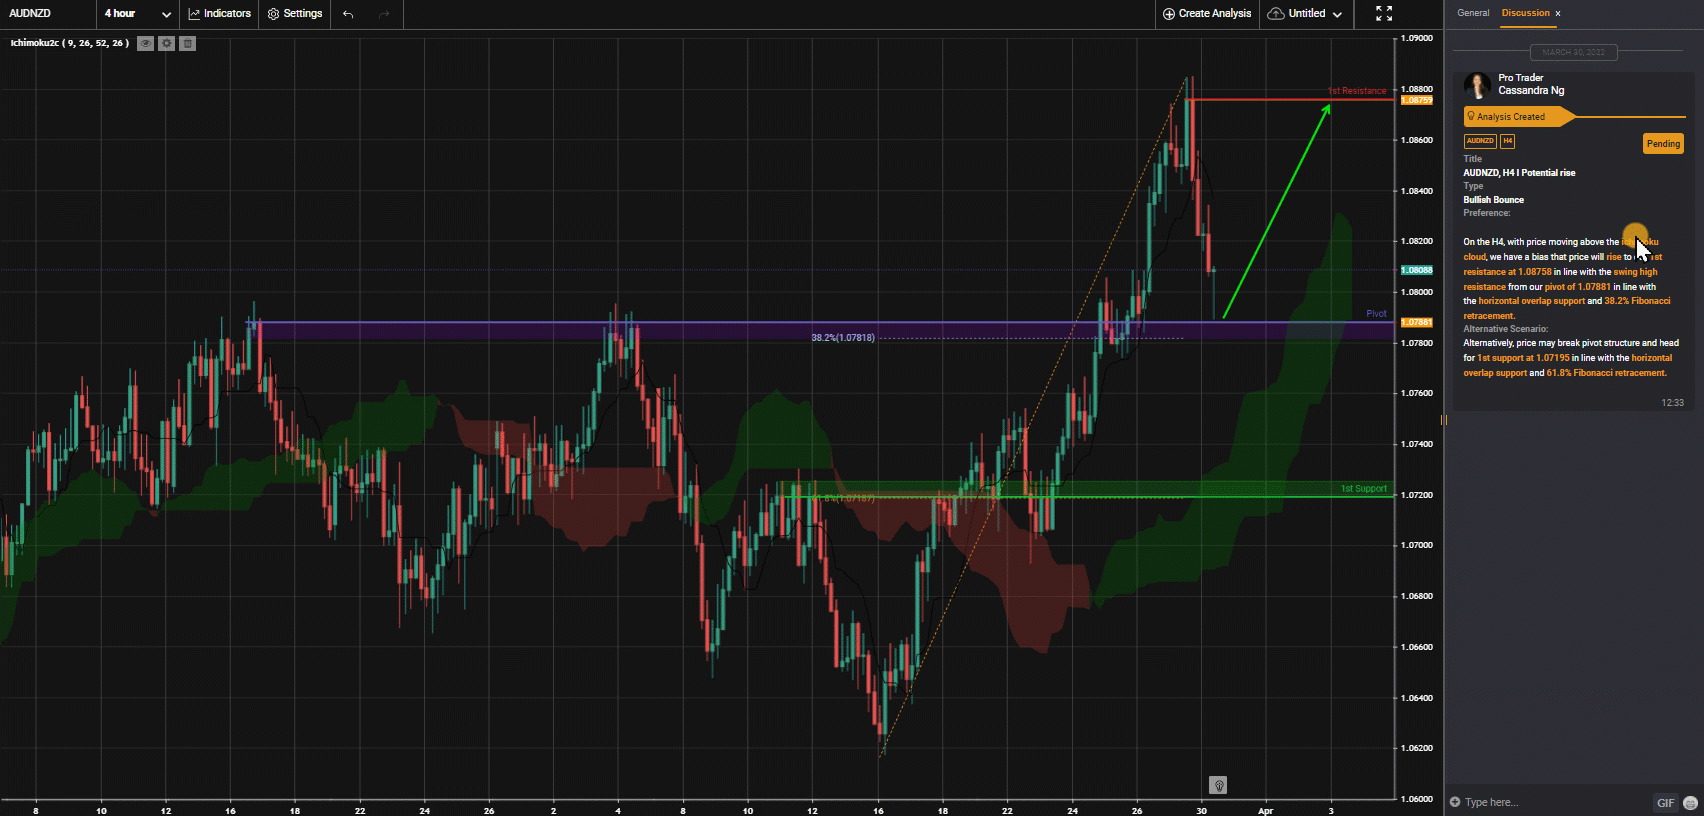Screen dimensions: 1704x816
Task: Open the GIF picker
Action: pyautogui.click(x=1665, y=802)
